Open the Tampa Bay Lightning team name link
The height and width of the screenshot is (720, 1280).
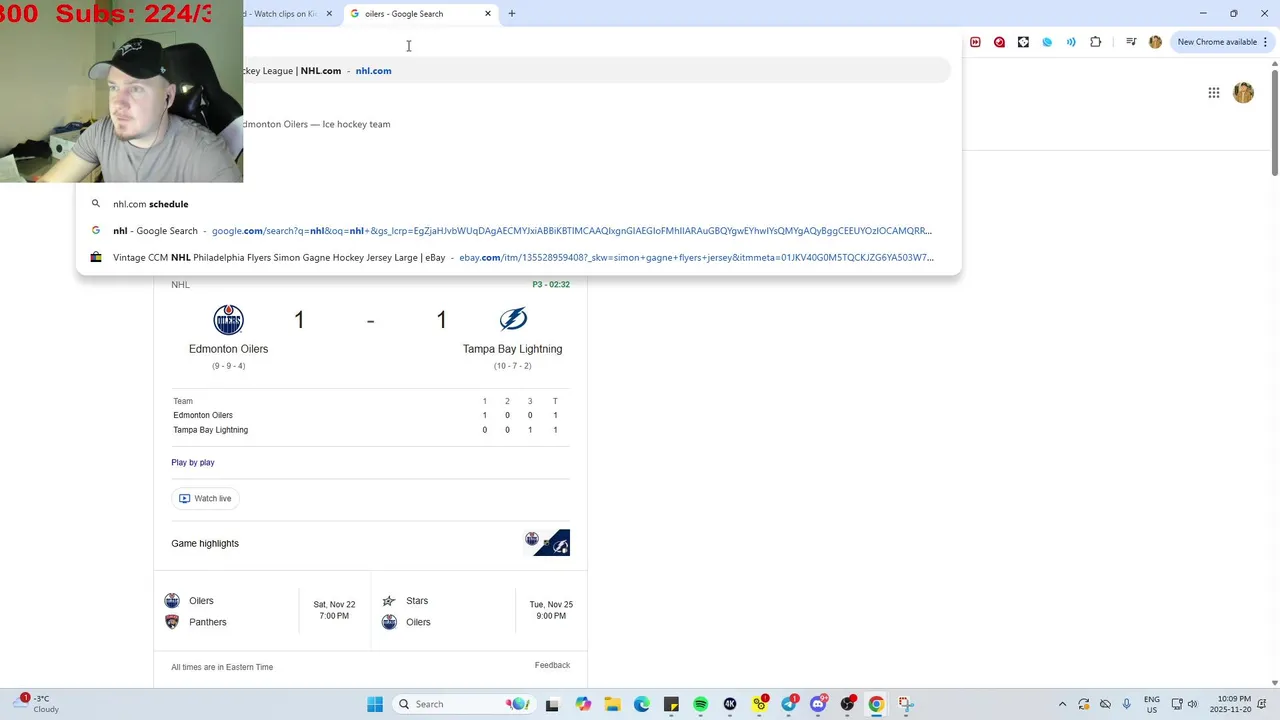coord(512,349)
